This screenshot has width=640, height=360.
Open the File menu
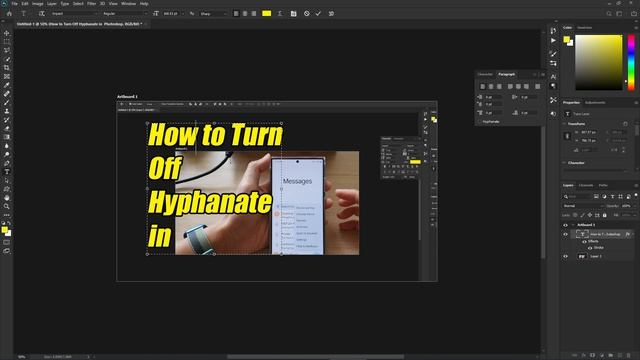[15, 4]
